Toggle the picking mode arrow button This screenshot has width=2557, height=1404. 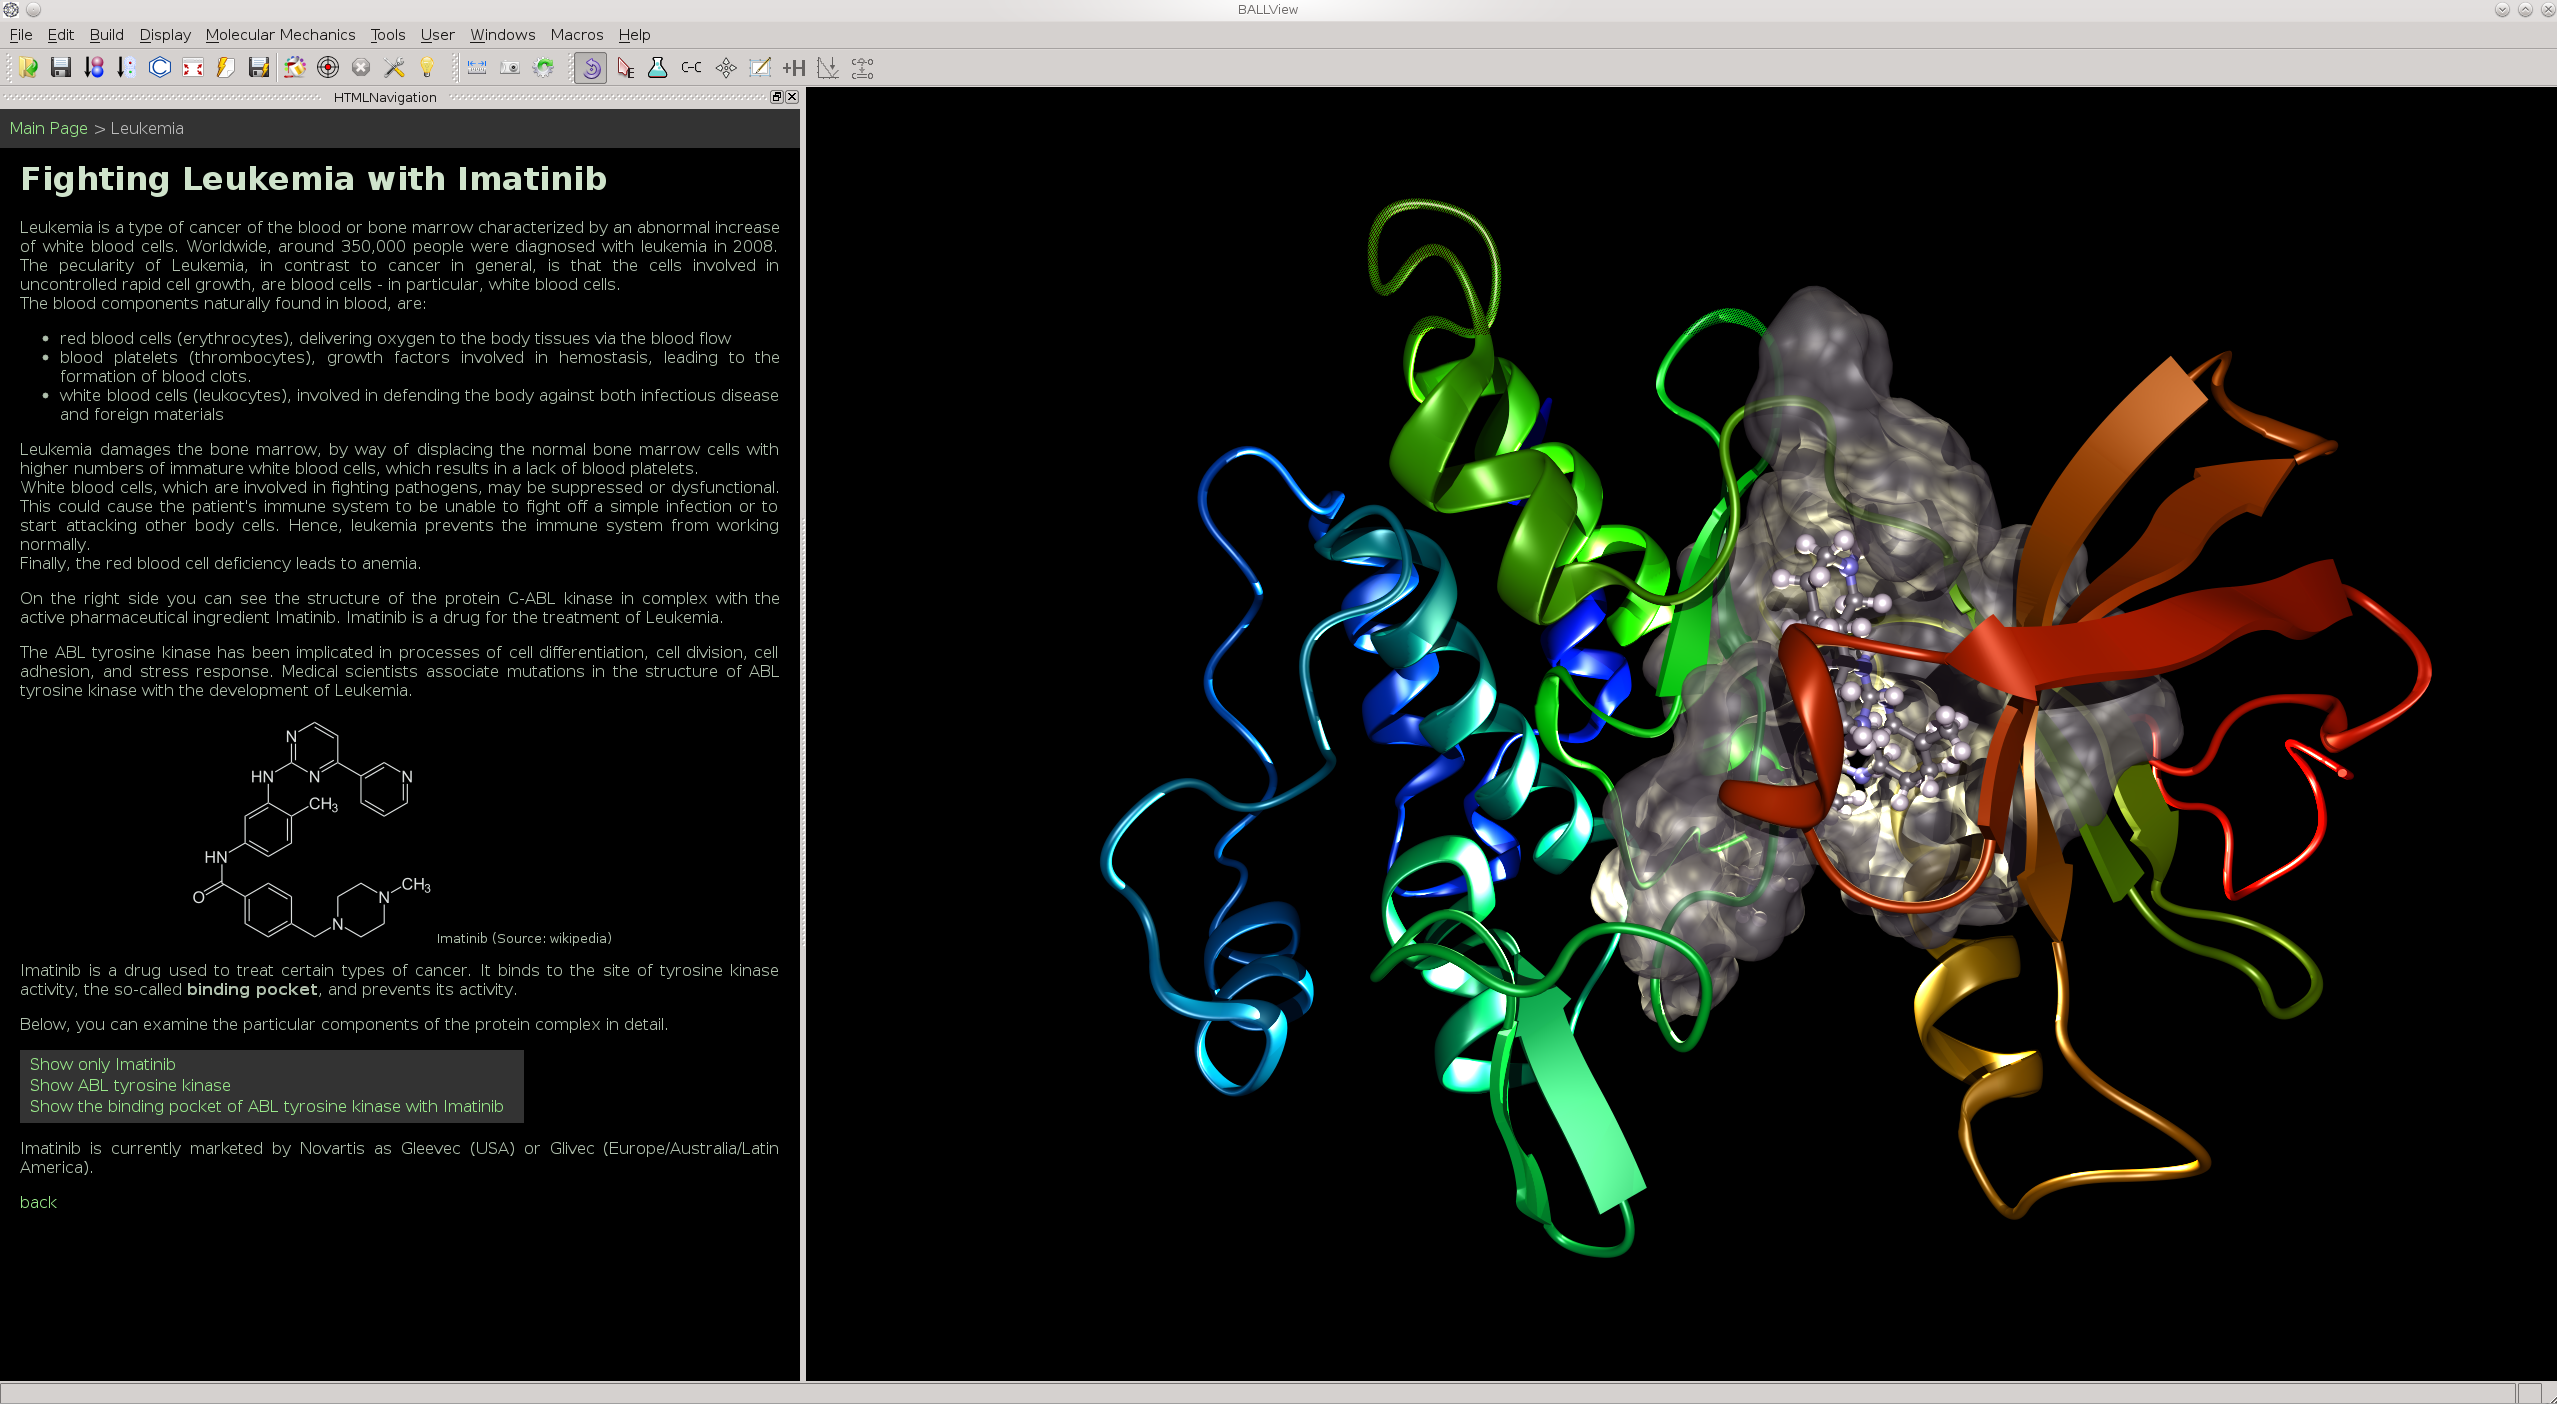625,68
